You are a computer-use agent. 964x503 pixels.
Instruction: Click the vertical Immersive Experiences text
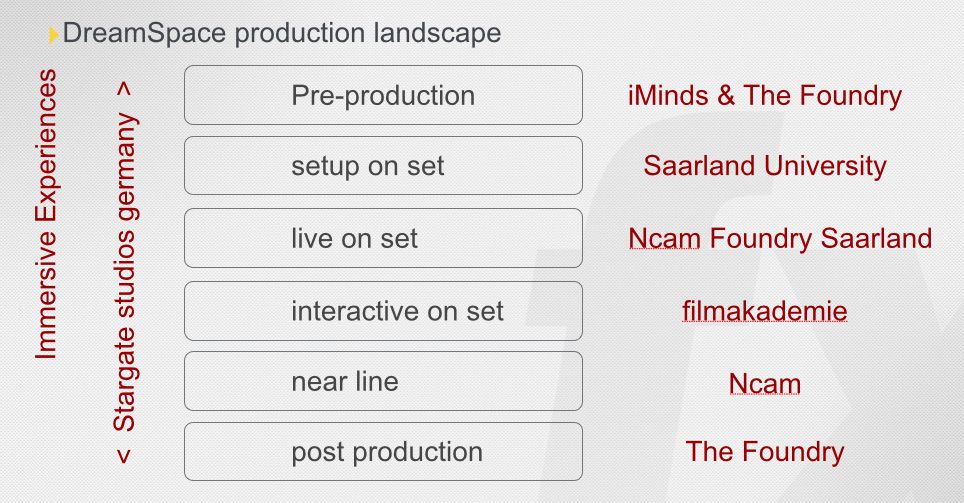click(x=46, y=214)
